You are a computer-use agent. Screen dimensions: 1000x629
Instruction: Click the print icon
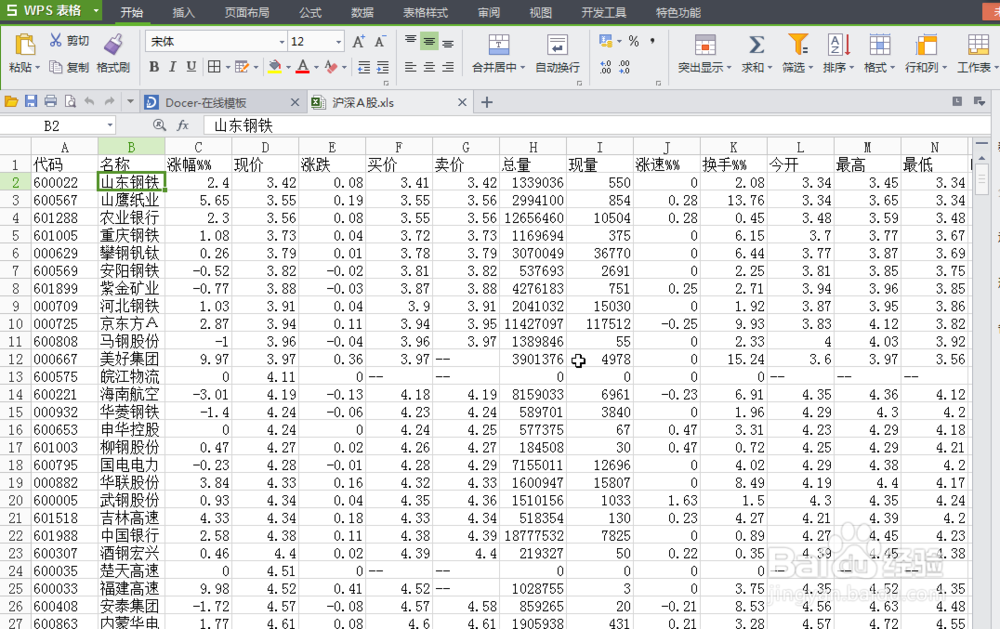pos(50,101)
